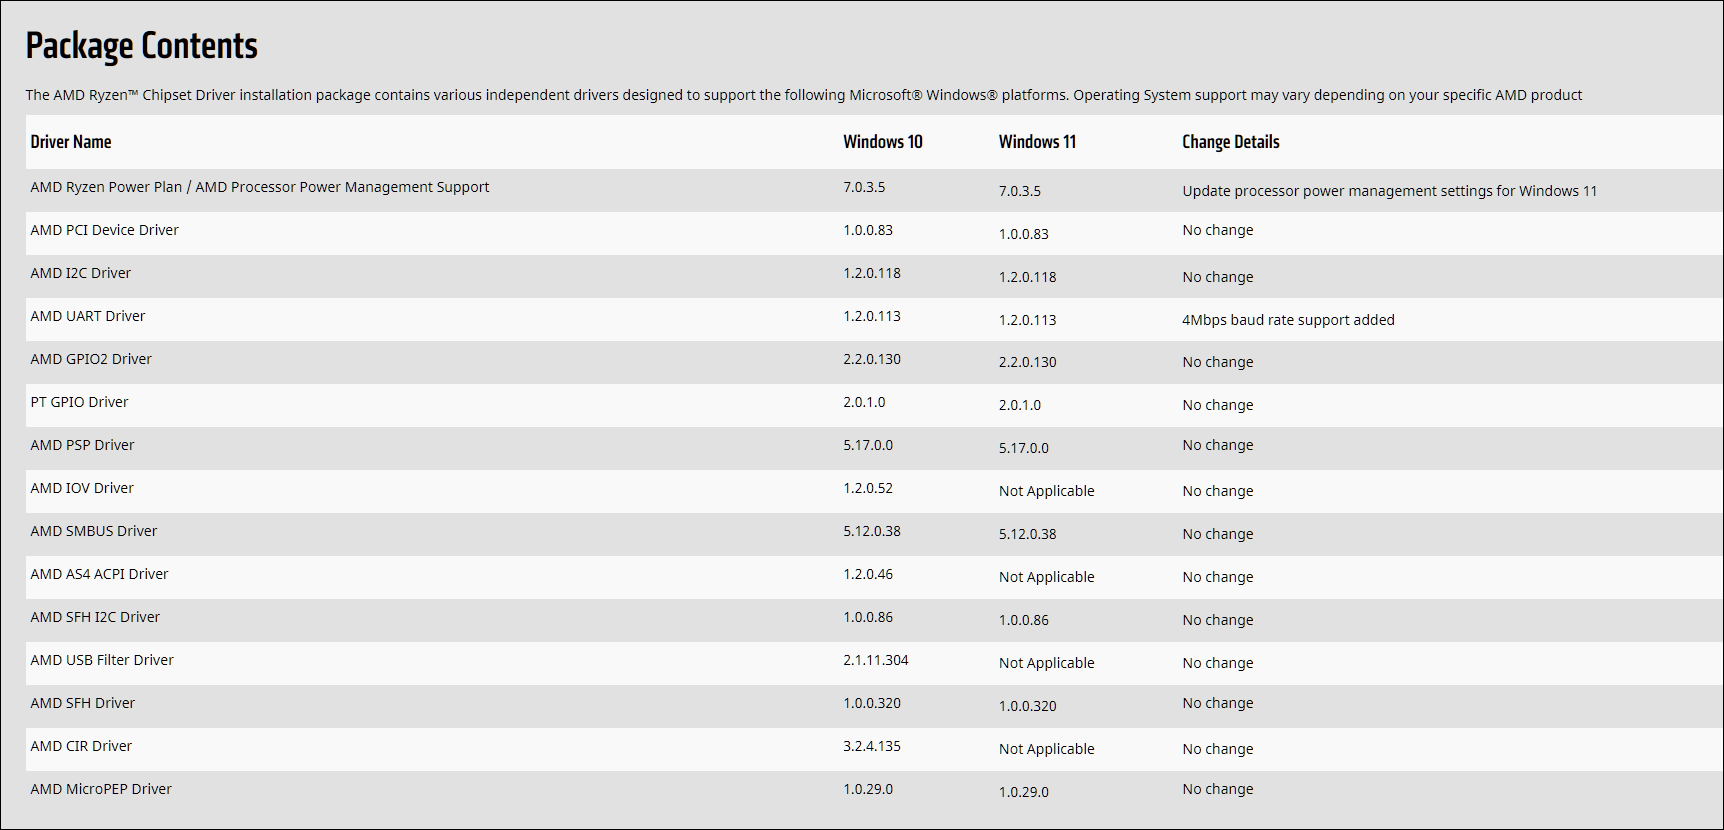Click the 'Change Details' column header

click(1231, 142)
